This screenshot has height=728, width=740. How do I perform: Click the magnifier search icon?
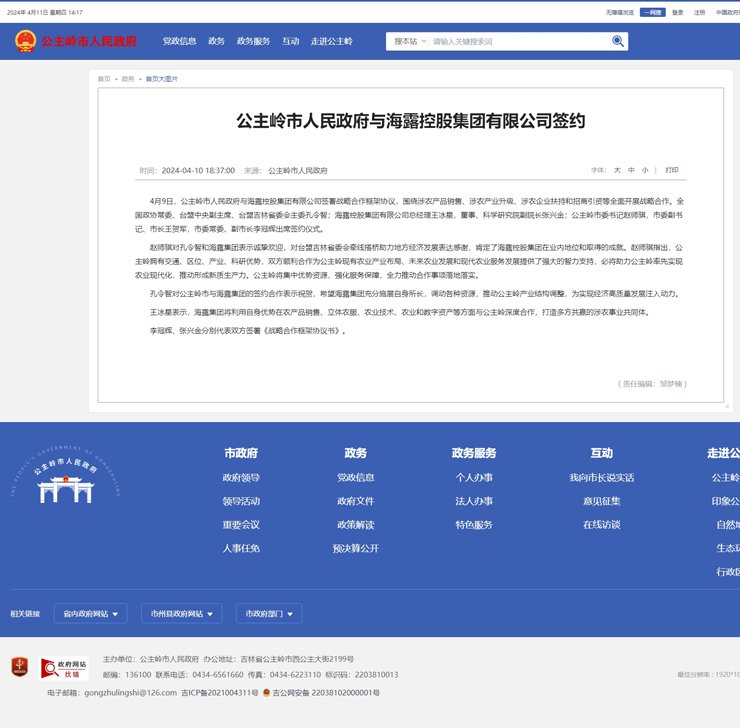[618, 42]
